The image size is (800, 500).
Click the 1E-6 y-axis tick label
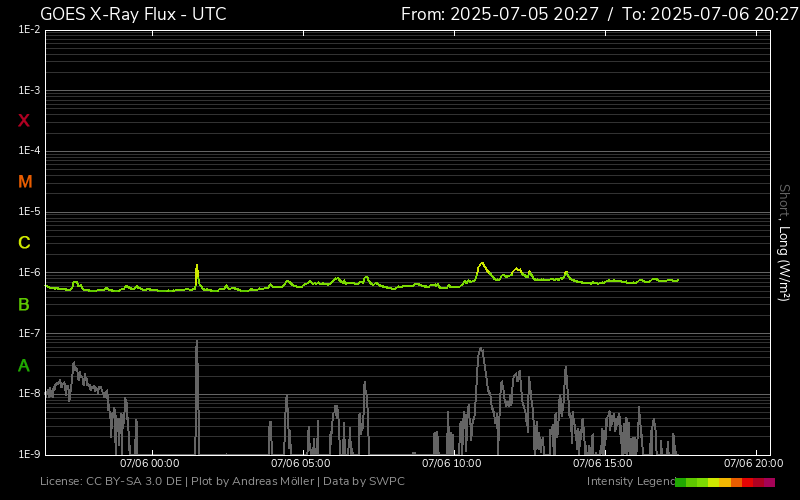29,273
